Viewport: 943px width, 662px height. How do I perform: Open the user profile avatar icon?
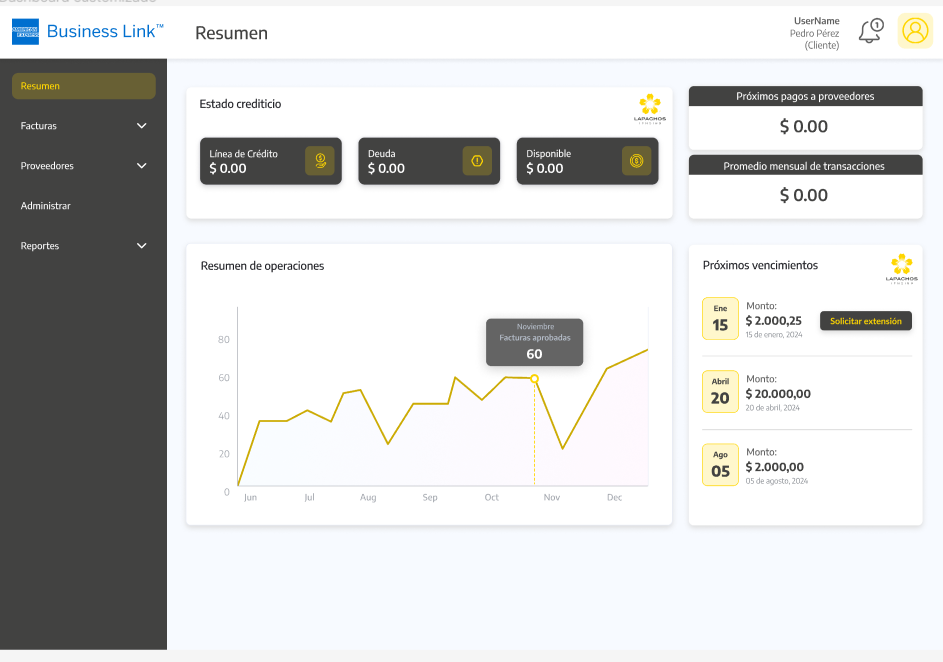click(x=915, y=32)
